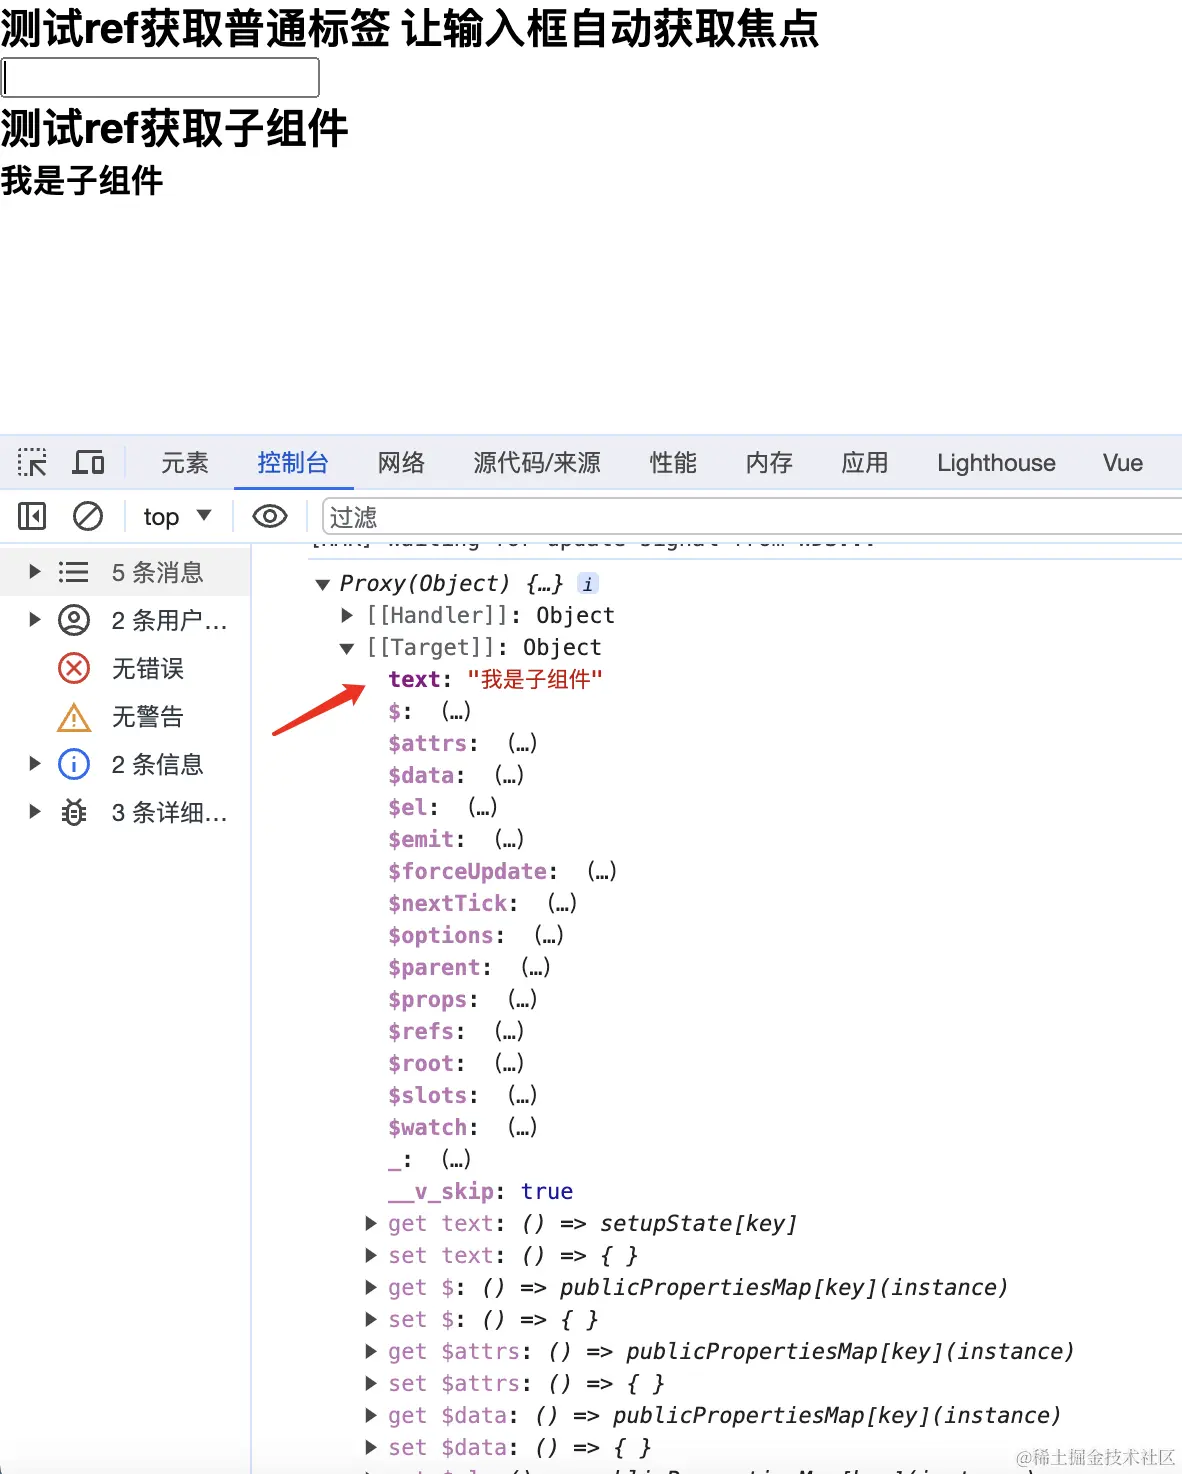Select 无警告 in the sidebar

click(148, 716)
